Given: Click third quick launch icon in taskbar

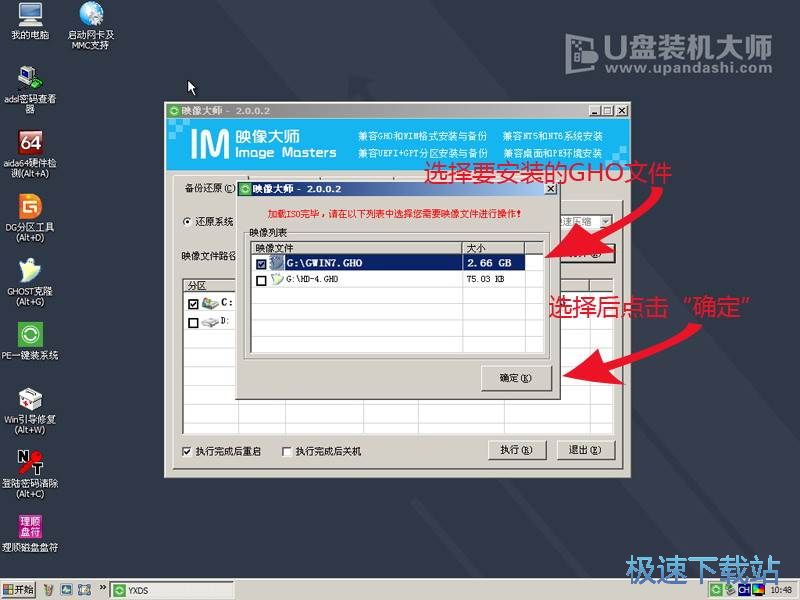Looking at the screenshot, I should 84,590.
